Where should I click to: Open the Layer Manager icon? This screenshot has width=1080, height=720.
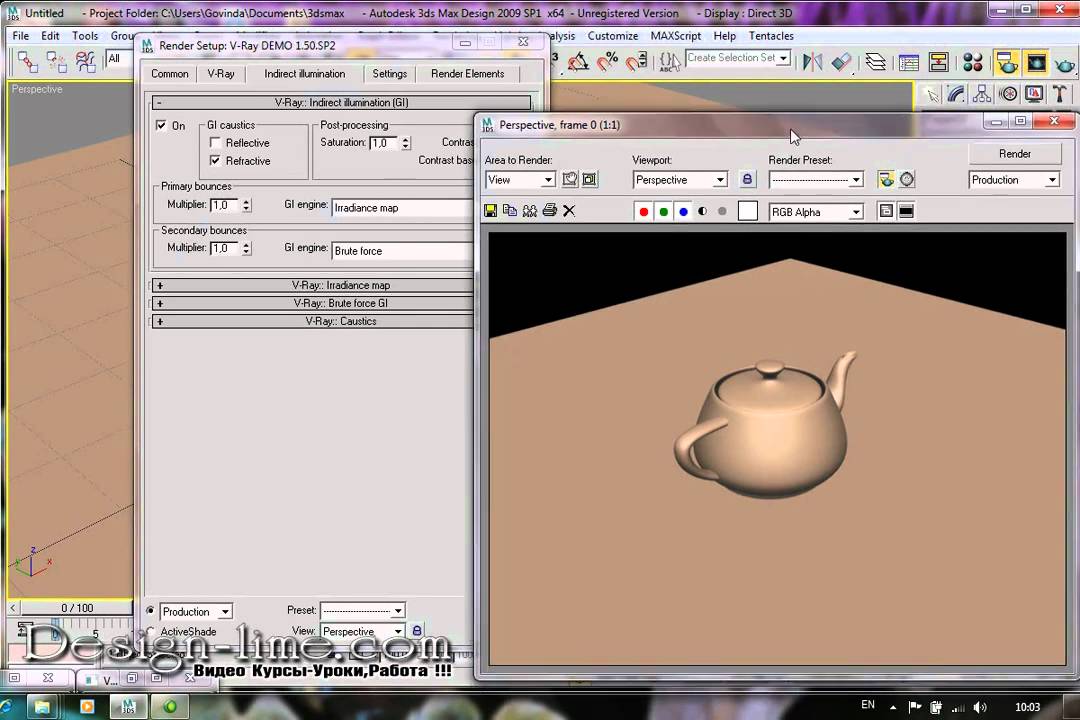click(x=875, y=62)
